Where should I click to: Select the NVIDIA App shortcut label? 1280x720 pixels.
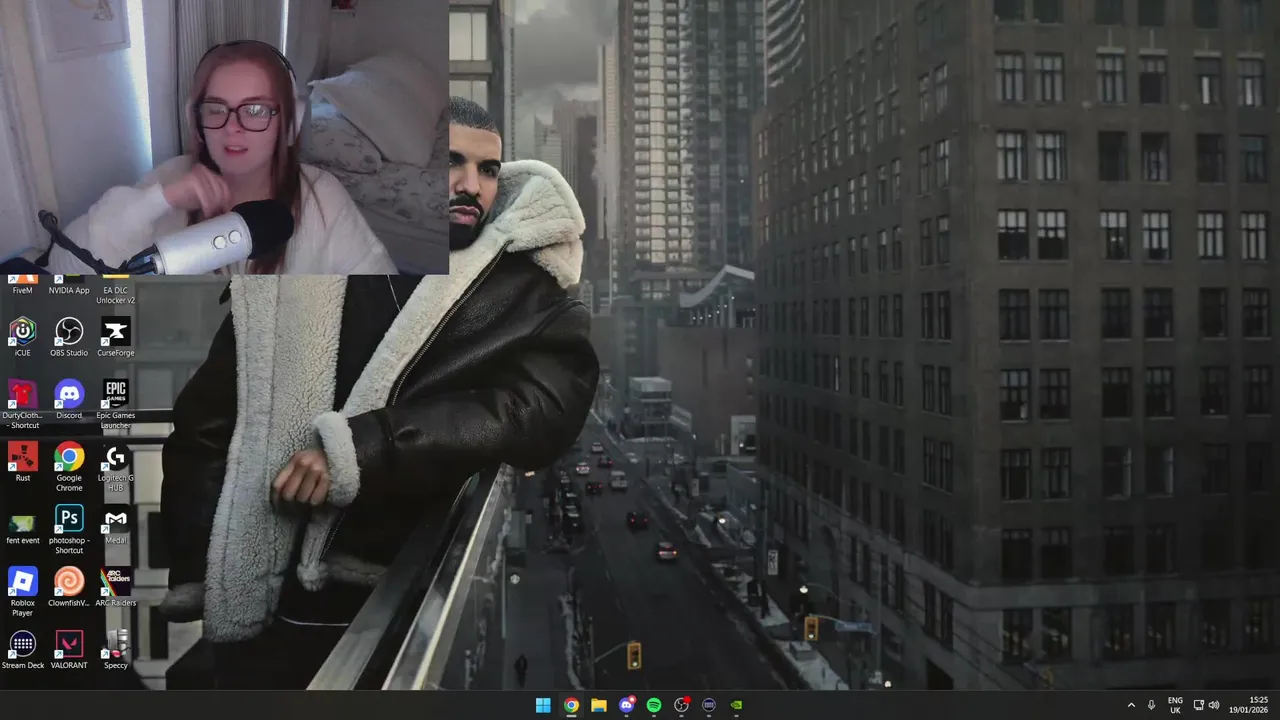pos(69,291)
